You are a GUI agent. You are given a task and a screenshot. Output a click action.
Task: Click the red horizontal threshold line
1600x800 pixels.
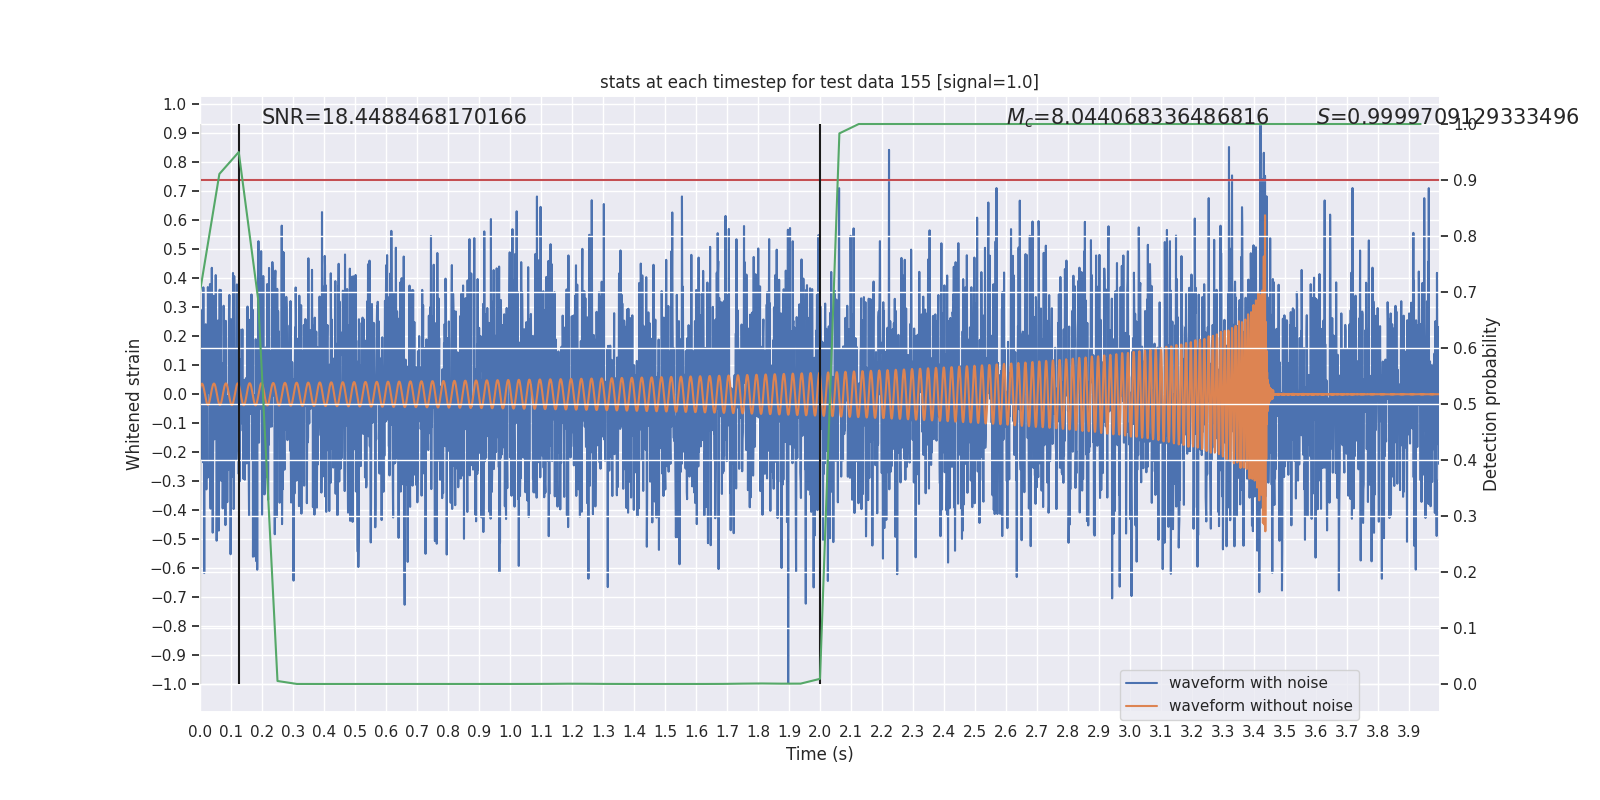[820, 180]
